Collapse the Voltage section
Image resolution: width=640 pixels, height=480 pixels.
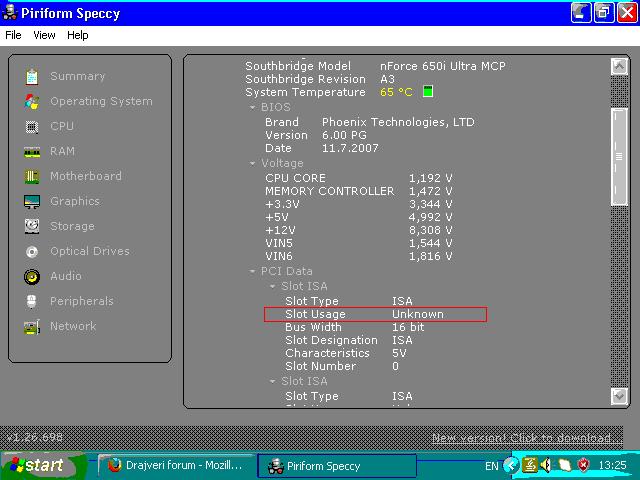click(x=252, y=164)
